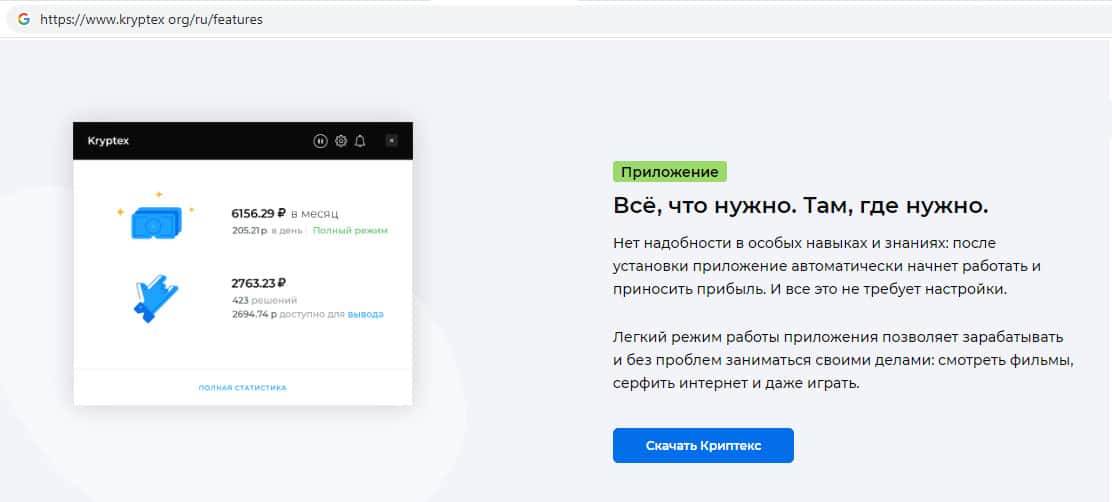Select the kryptex.org URL in the address bar

coord(151,20)
